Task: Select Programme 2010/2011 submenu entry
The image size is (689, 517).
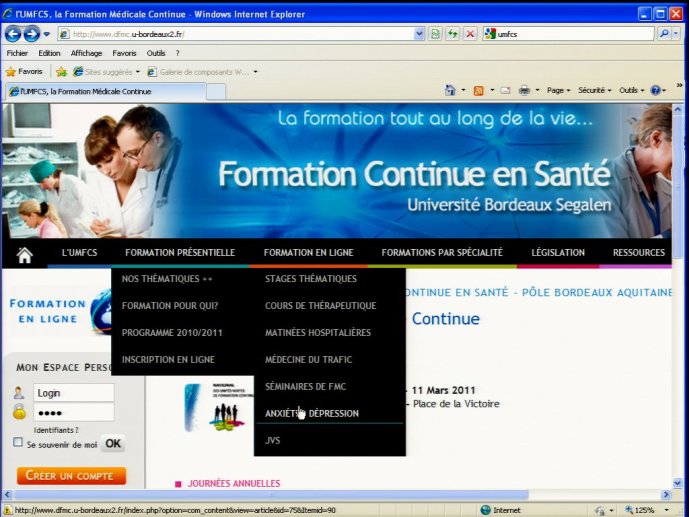Action: tap(172, 333)
